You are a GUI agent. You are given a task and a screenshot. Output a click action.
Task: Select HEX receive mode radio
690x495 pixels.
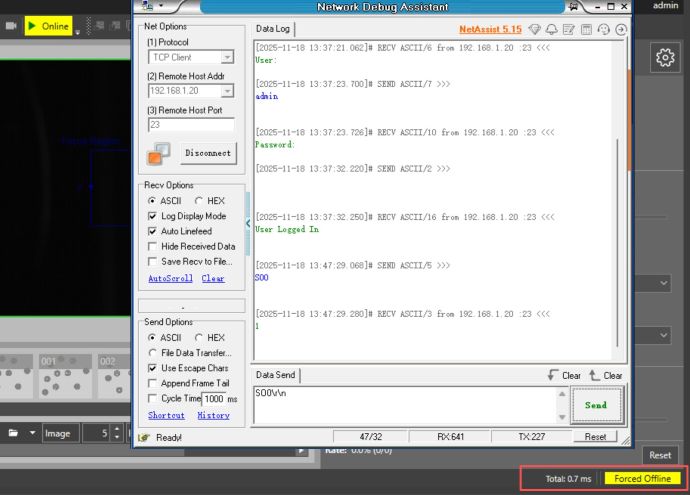coord(198,201)
